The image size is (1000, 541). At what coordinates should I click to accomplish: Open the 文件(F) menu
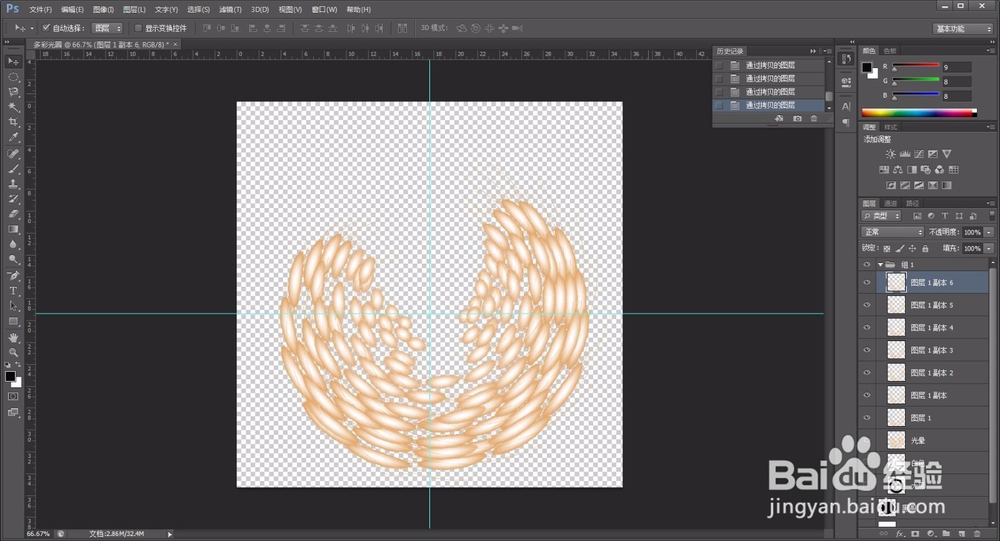click(40, 10)
